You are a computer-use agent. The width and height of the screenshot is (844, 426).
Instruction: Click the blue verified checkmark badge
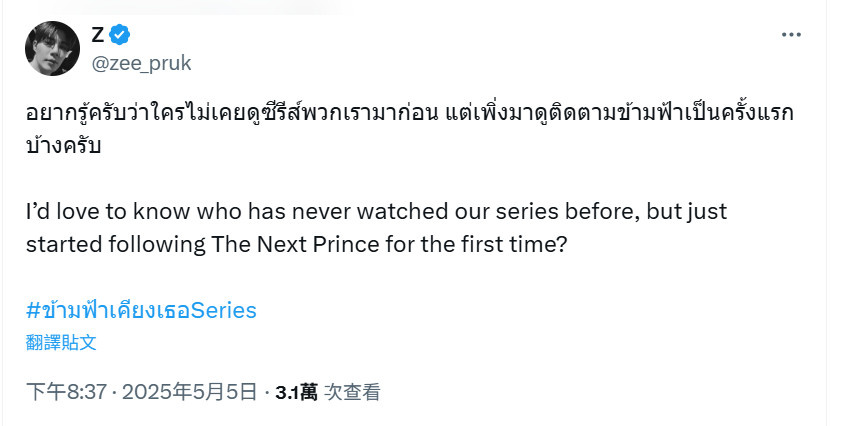click(119, 35)
